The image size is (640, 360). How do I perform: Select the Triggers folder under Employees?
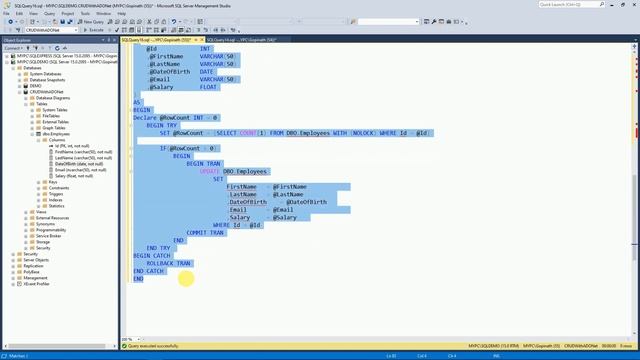(x=56, y=194)
